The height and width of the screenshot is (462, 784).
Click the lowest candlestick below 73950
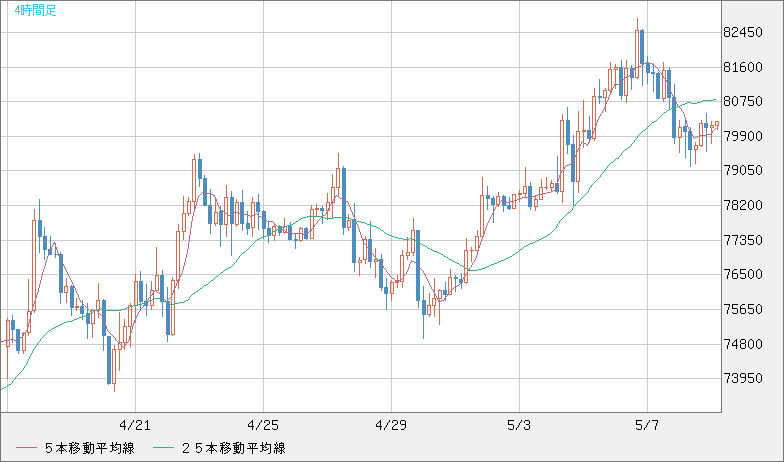click(x=114, y=370)
